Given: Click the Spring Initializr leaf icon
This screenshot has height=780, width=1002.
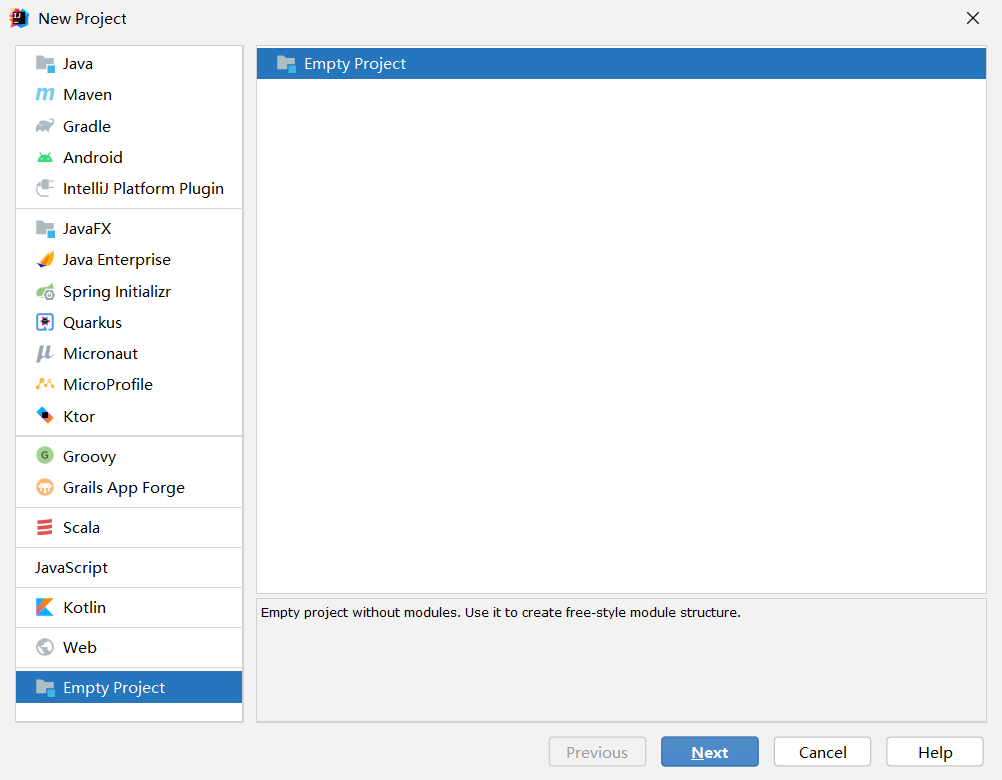Looking at the screenshot, I should (x=45, y=292).
